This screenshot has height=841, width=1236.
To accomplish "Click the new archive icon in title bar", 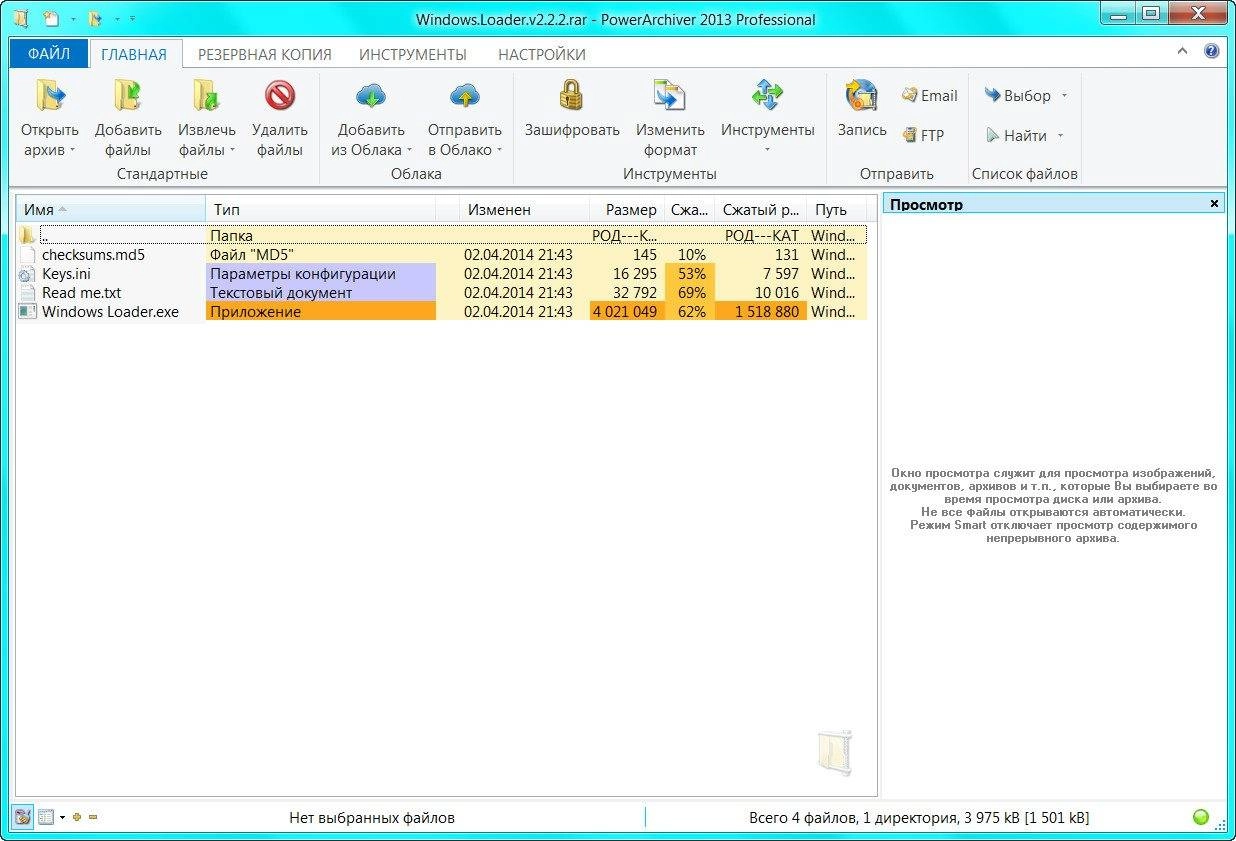I will pos(52,19).
